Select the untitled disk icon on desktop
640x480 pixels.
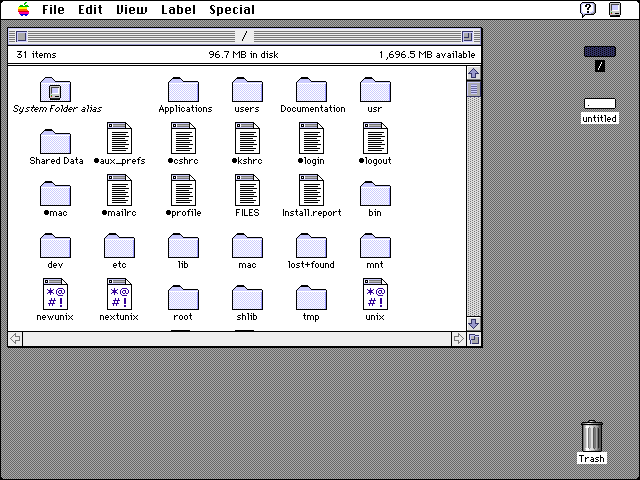[x=600, y=103]
